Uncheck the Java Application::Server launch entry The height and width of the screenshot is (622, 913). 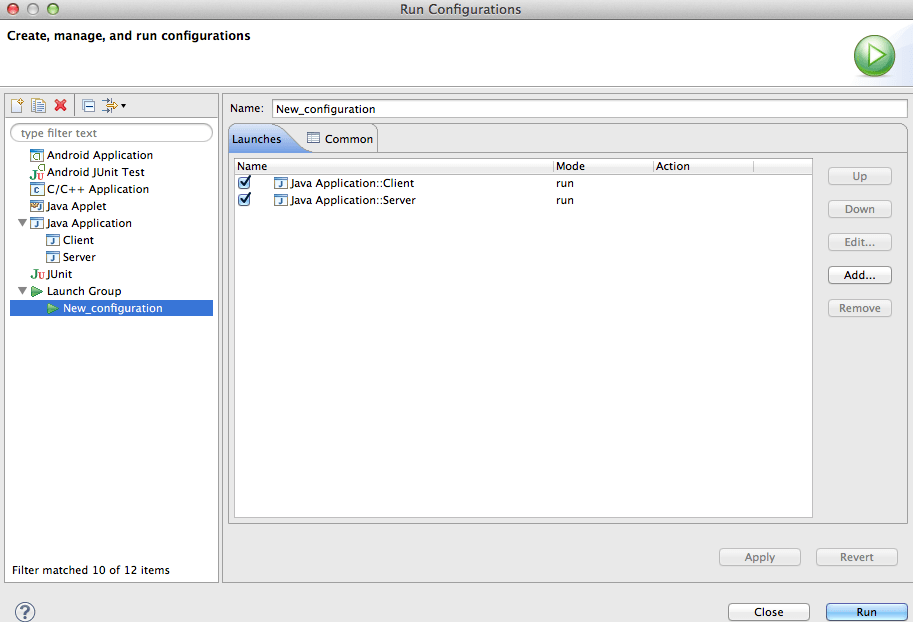tap(244, 200)
